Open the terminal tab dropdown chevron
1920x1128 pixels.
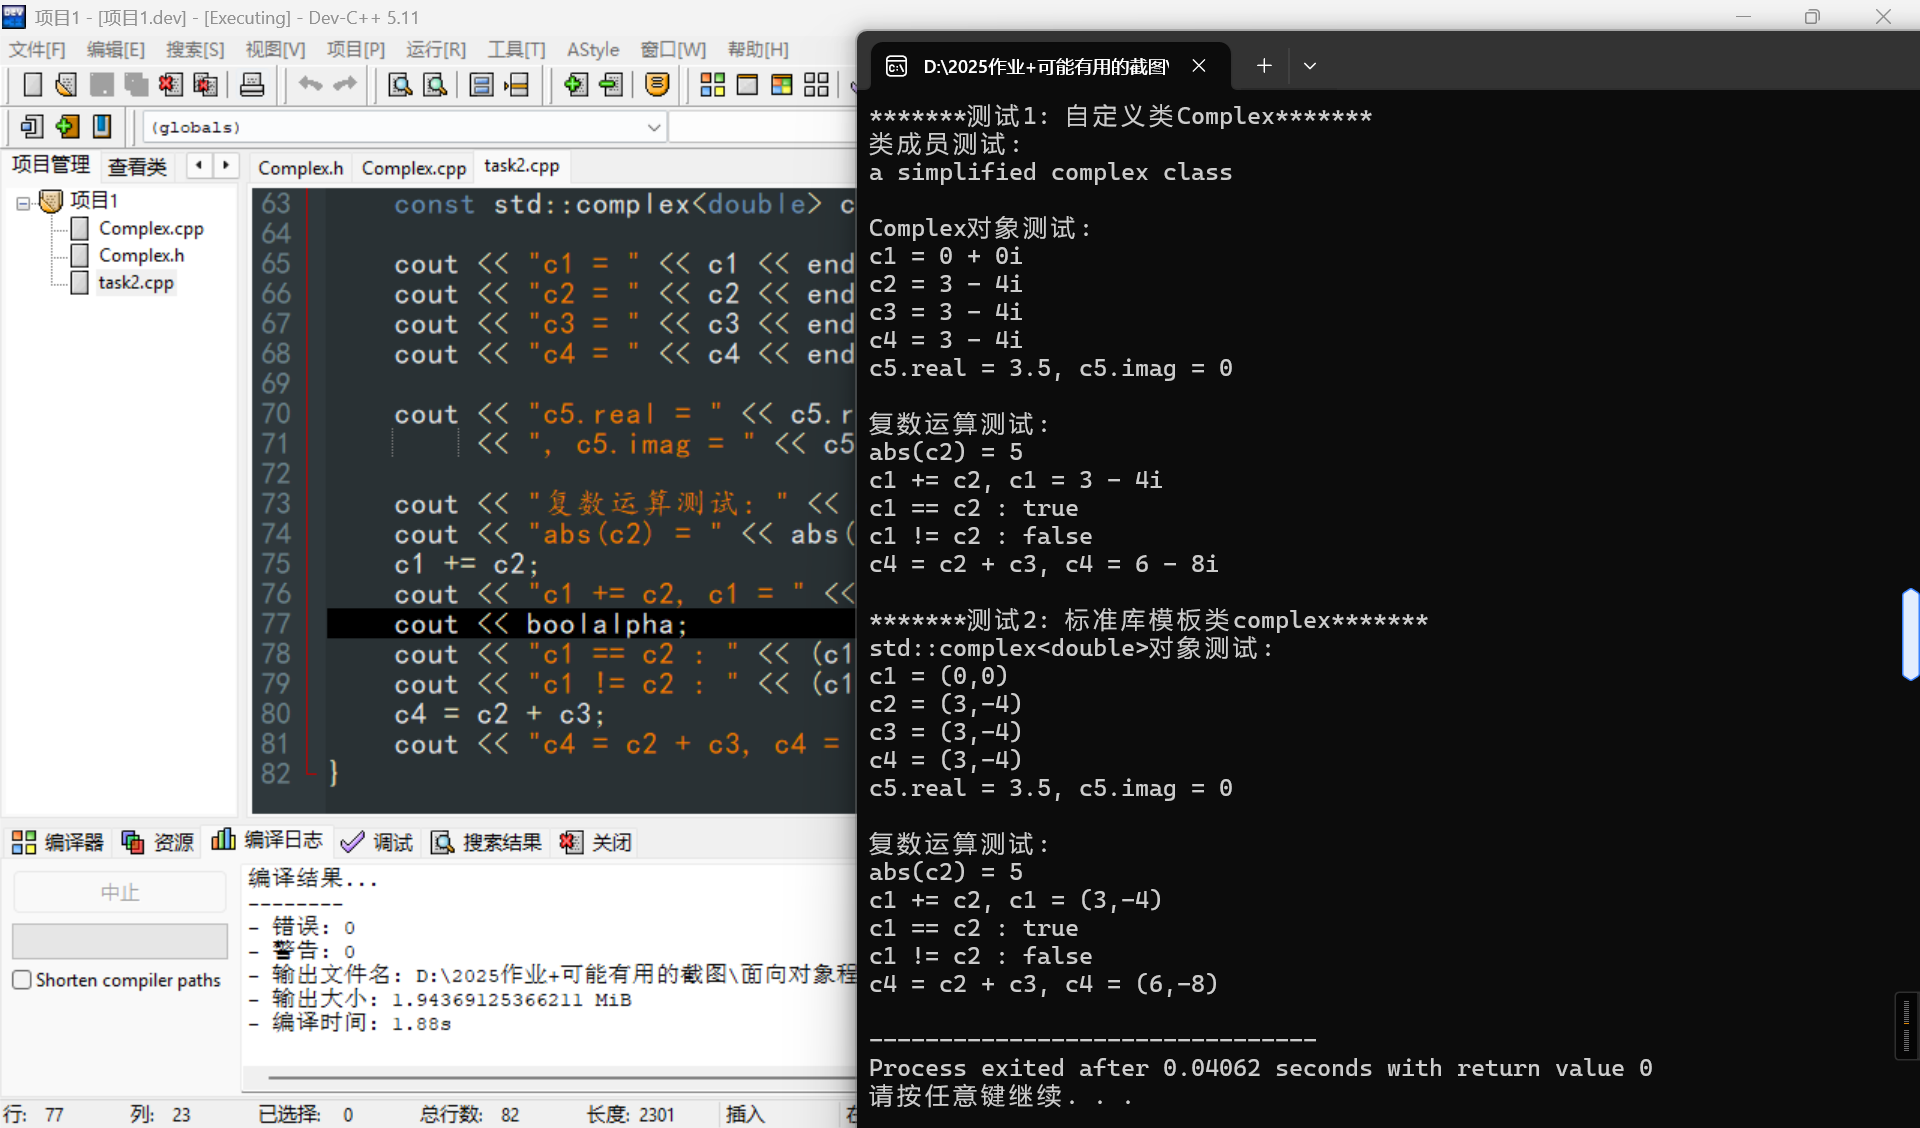point(1309,66)
